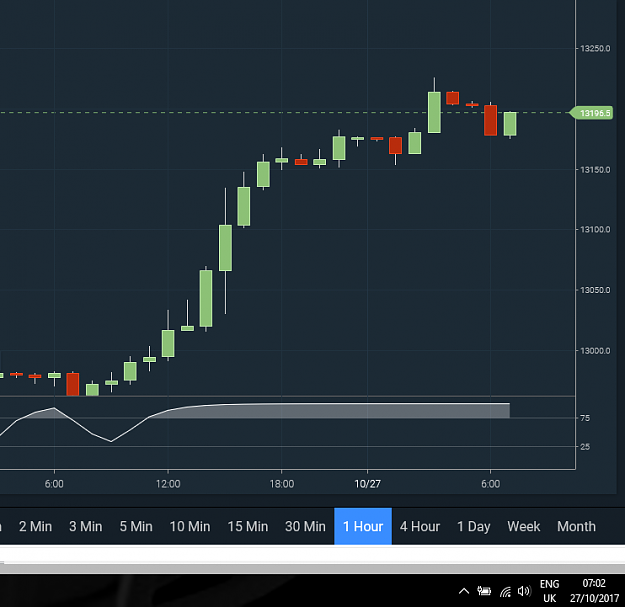Click the overbought shaded indicator band
This screenshot has height=607, width=625.
point(331,411)
